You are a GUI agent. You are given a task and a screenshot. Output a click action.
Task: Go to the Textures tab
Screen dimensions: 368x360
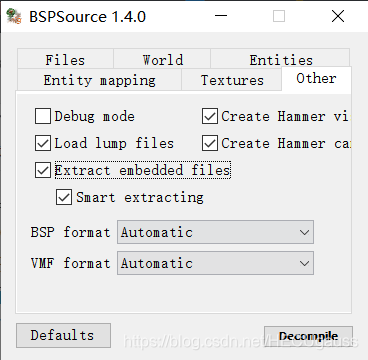[232, 80]
